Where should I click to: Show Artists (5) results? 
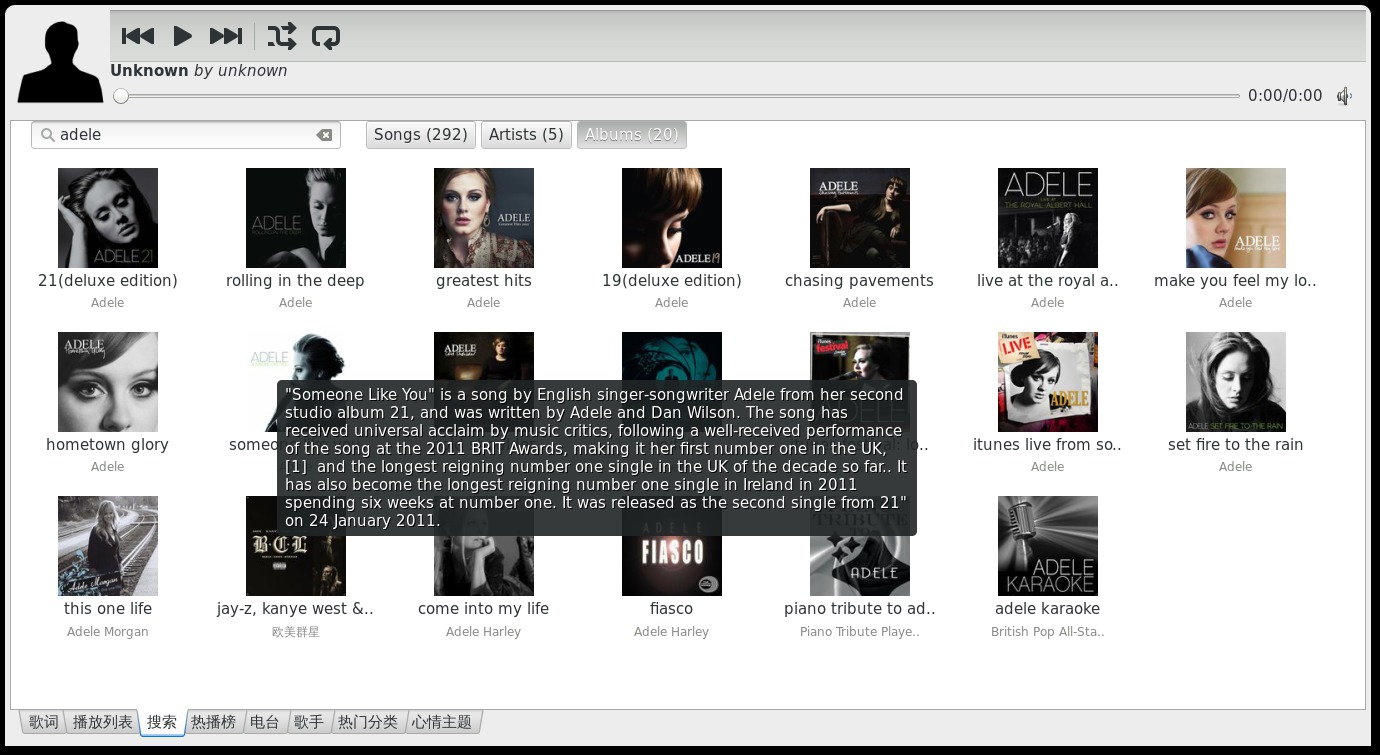click(526, 135)
